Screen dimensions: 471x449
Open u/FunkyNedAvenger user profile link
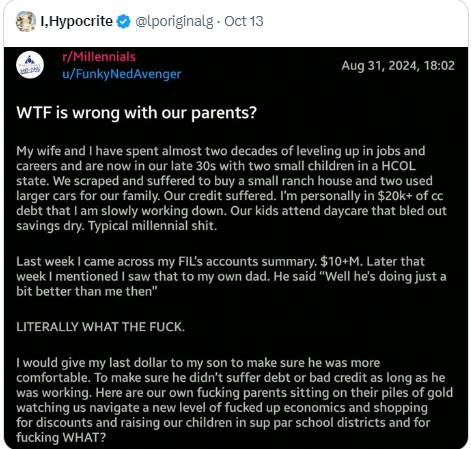[122, 74]
